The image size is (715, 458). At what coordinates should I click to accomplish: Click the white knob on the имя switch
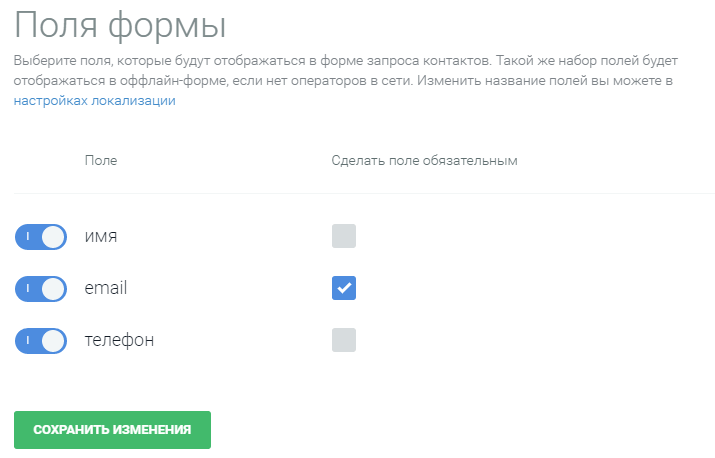pyautogui.click(x=53, y=237)
